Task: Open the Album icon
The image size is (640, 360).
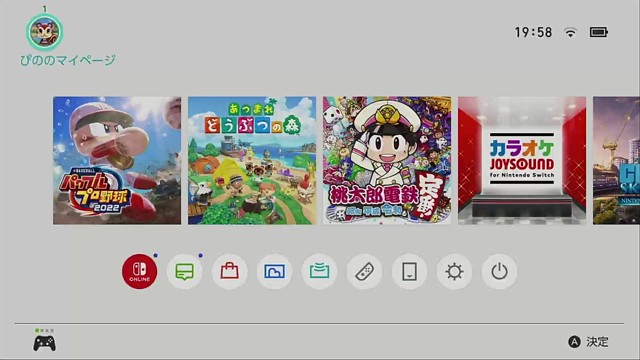Action: point(274,271)
